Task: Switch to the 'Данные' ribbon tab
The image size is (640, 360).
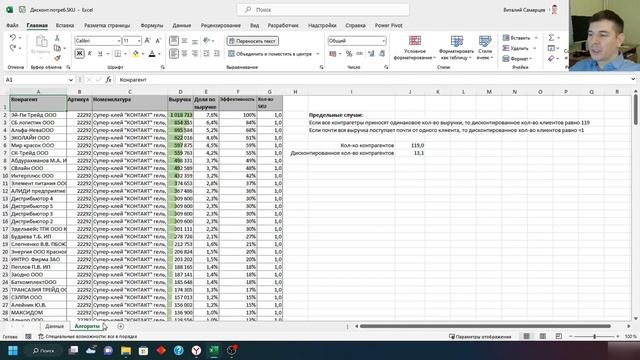Action: point(182,25)
